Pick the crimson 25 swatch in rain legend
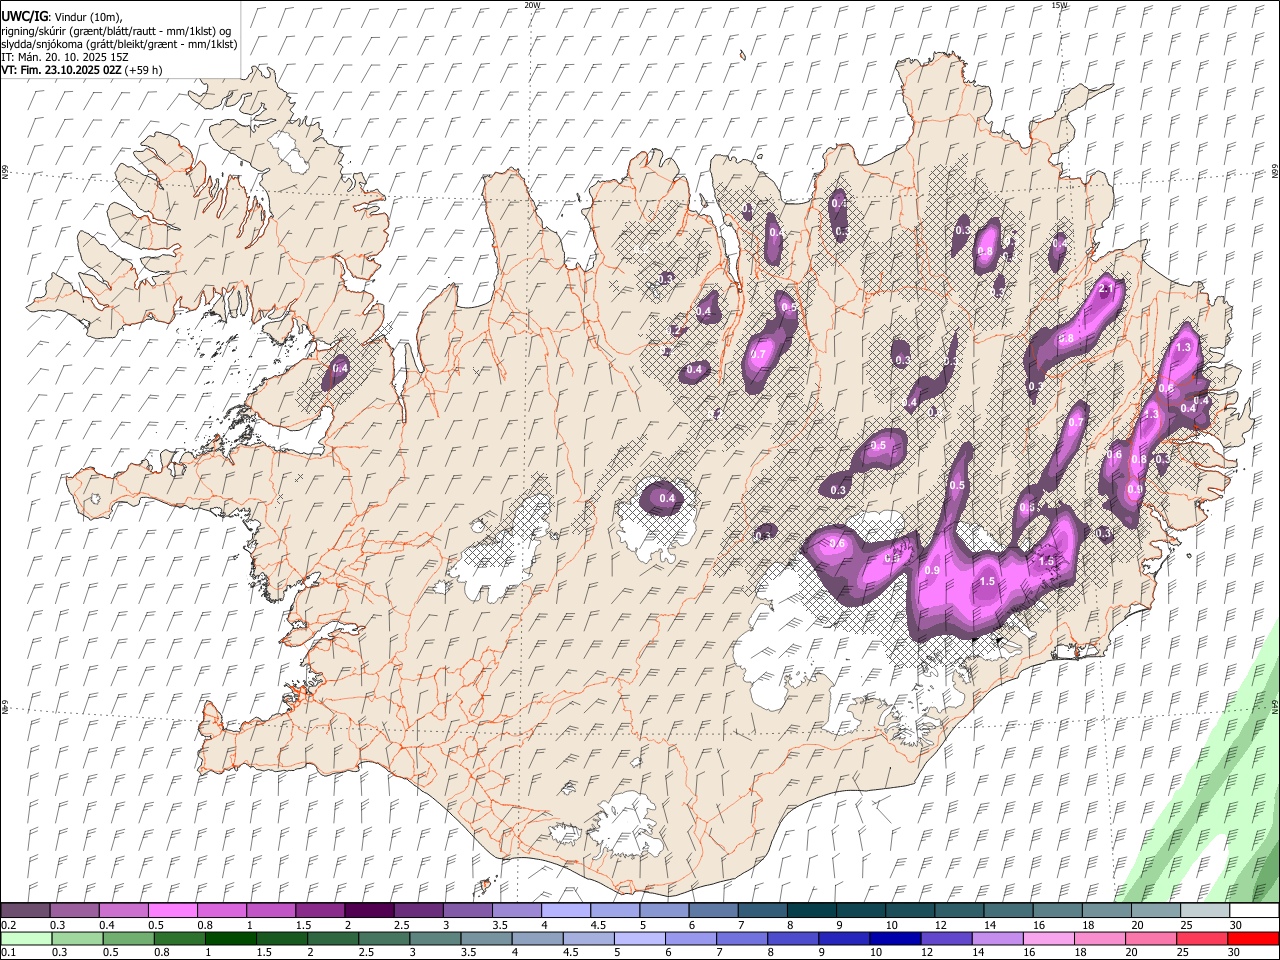Image resolution: width=1280 pixels, height=960 pixels. click(1202, 938)
